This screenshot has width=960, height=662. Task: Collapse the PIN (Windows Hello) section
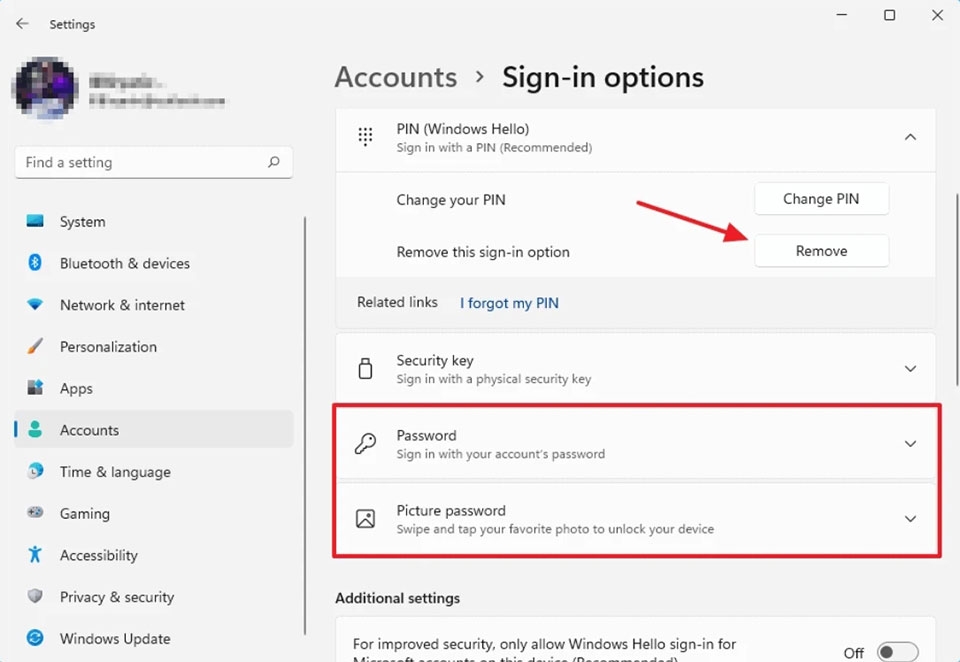pyautogui.click(x=910, y=137)
